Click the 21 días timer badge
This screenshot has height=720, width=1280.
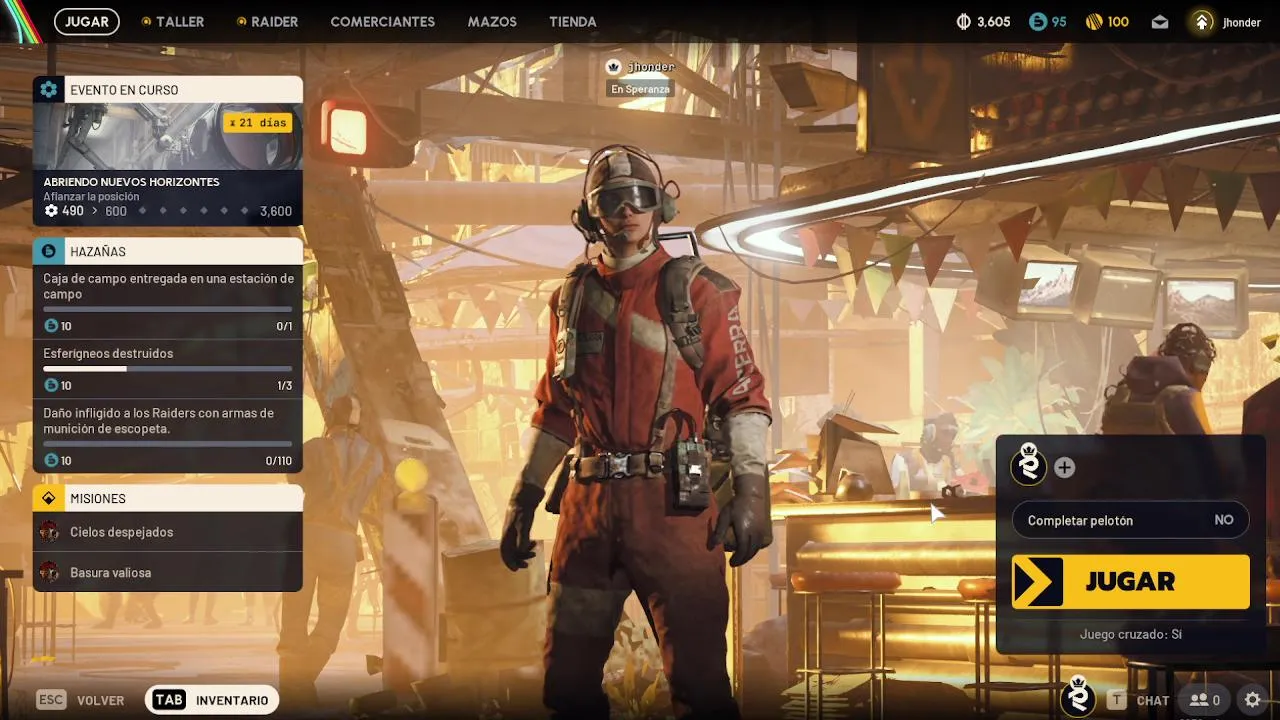pos(258,123)
